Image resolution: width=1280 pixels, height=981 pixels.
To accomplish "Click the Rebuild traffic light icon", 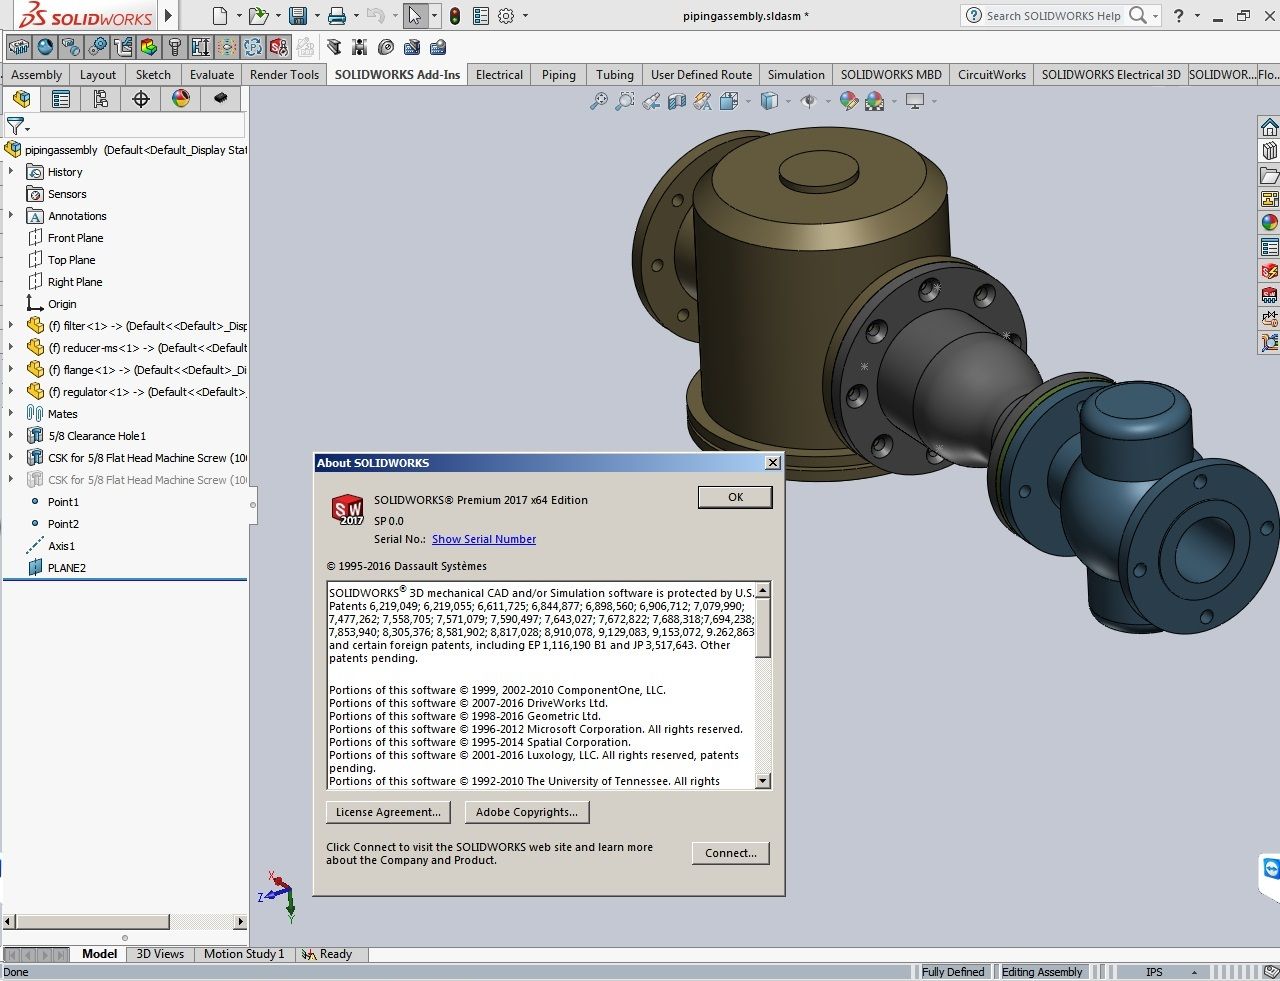I will tap(455, 16).
